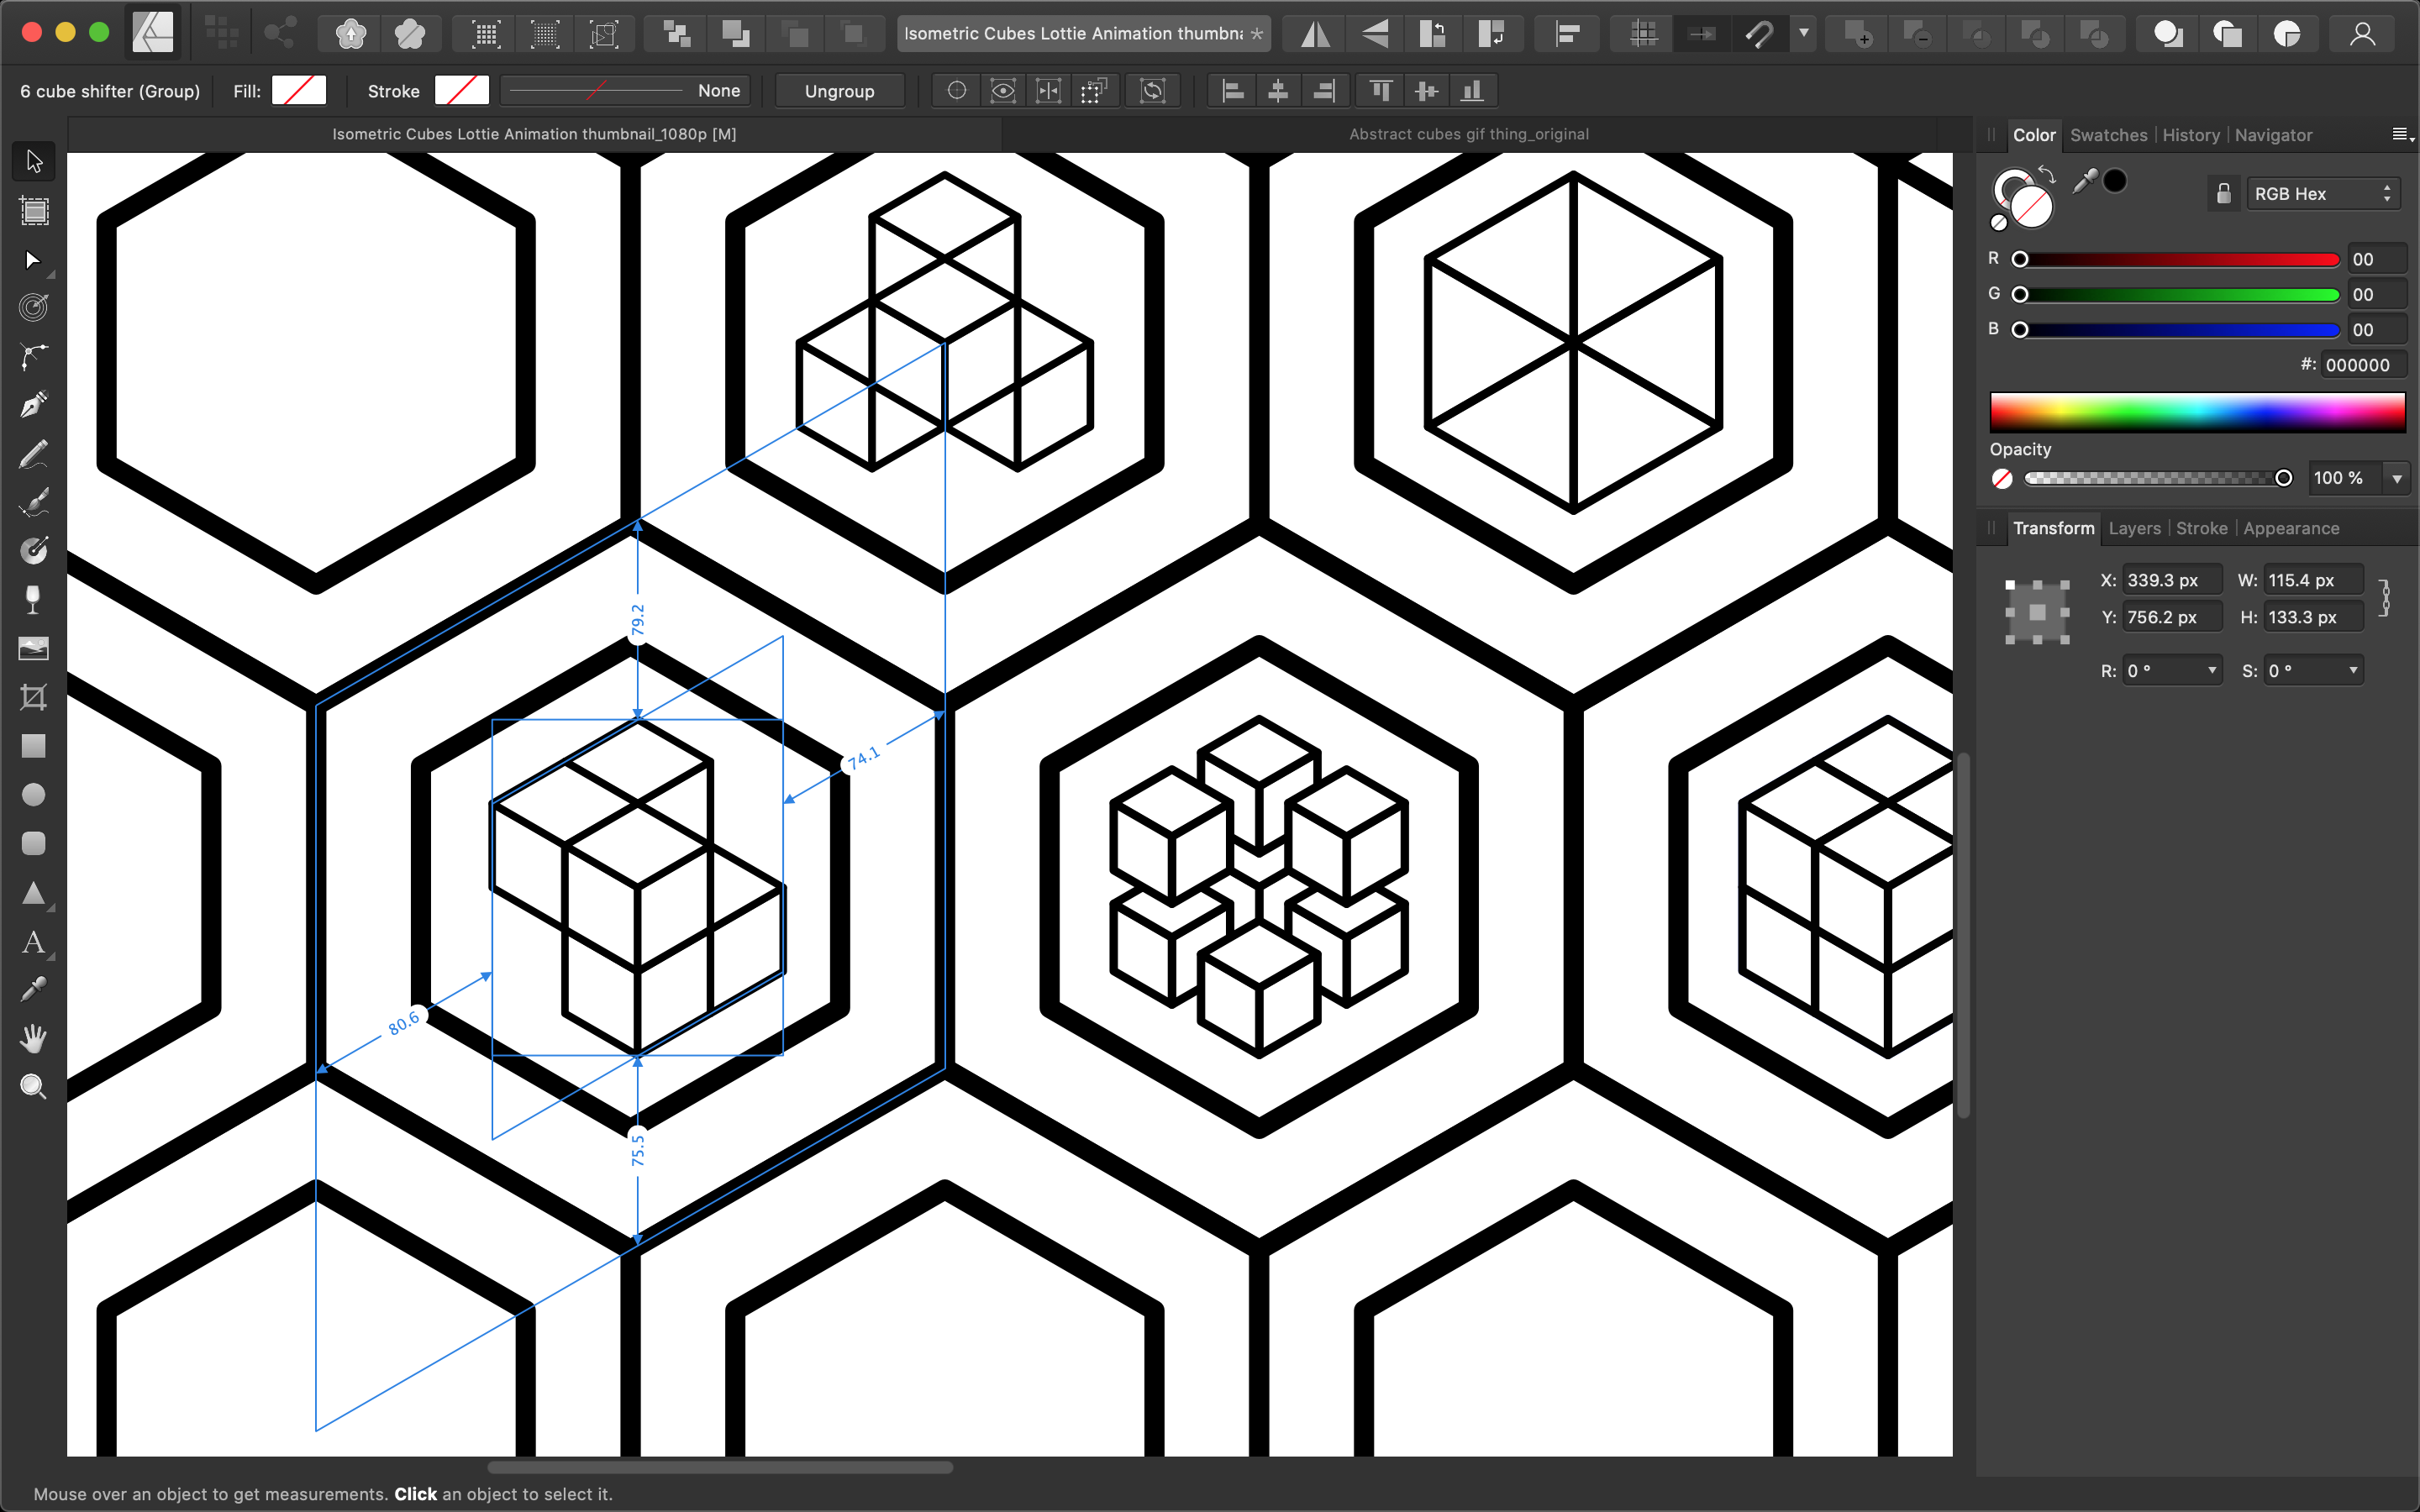Image resolution: width=2420 pixels, height=1512 pixels.
Task: Select the Fill gradient tool
Action: click(34, 551)
